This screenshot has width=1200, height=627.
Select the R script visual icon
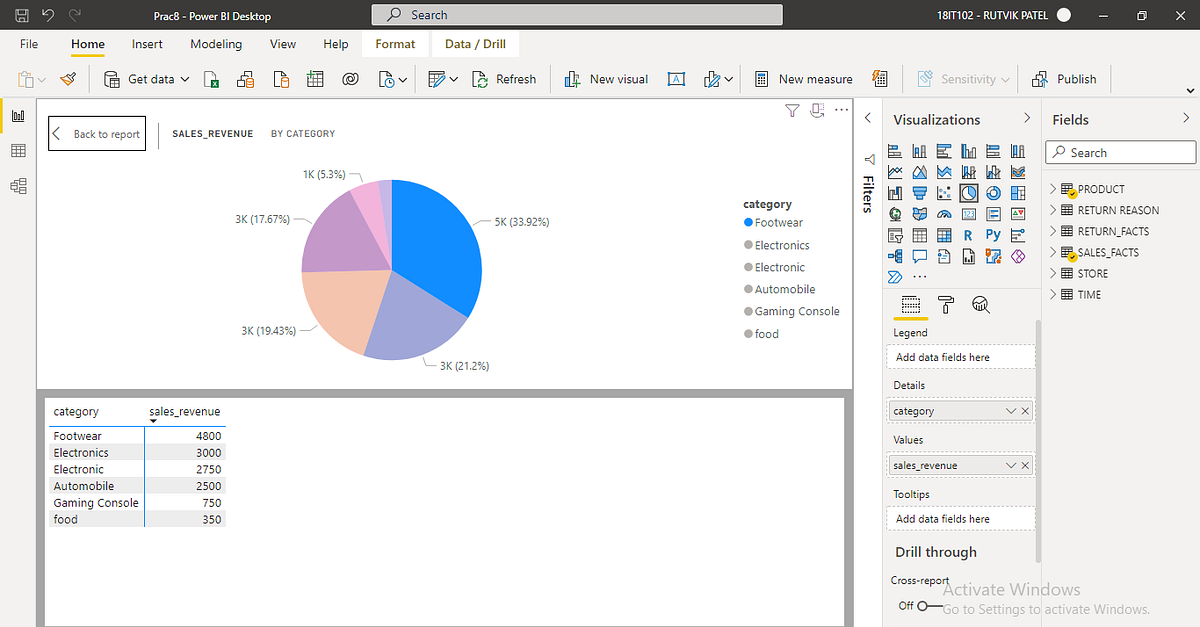968,234
